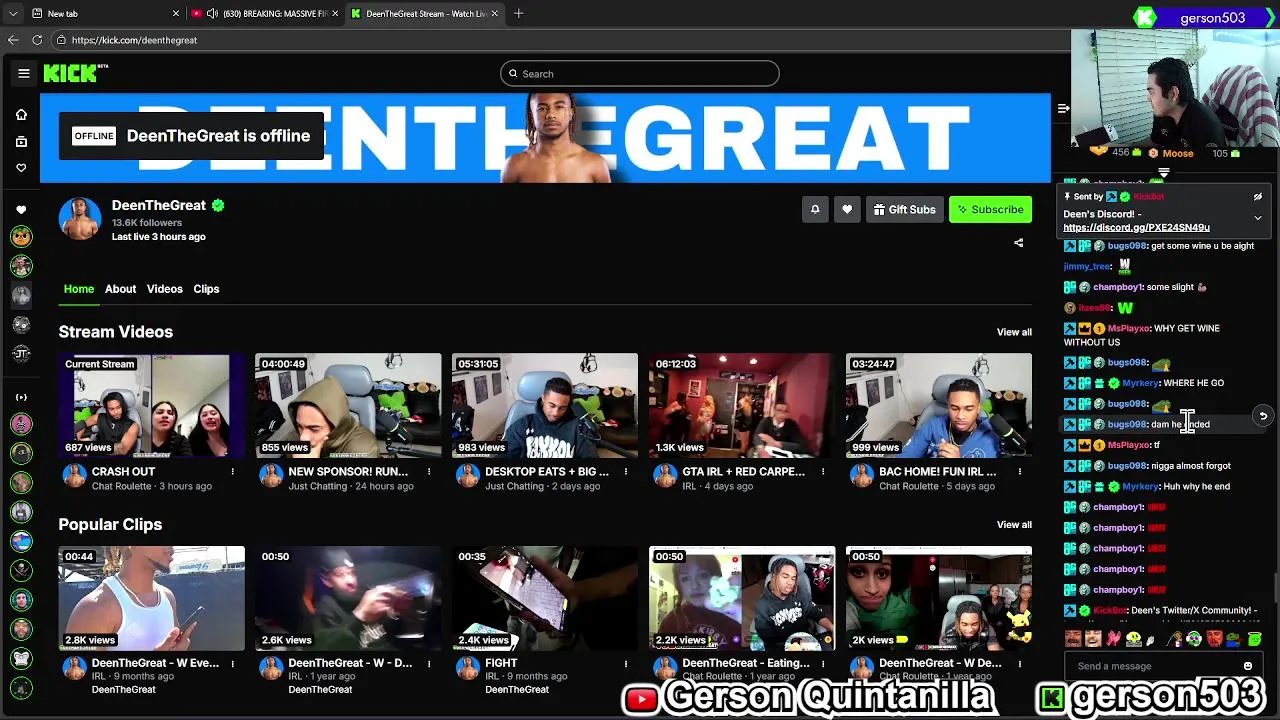Open the 04:00:49 NEW SPONSOR video thumbnail
The image size is (1280, 720).
pos(348,405)
